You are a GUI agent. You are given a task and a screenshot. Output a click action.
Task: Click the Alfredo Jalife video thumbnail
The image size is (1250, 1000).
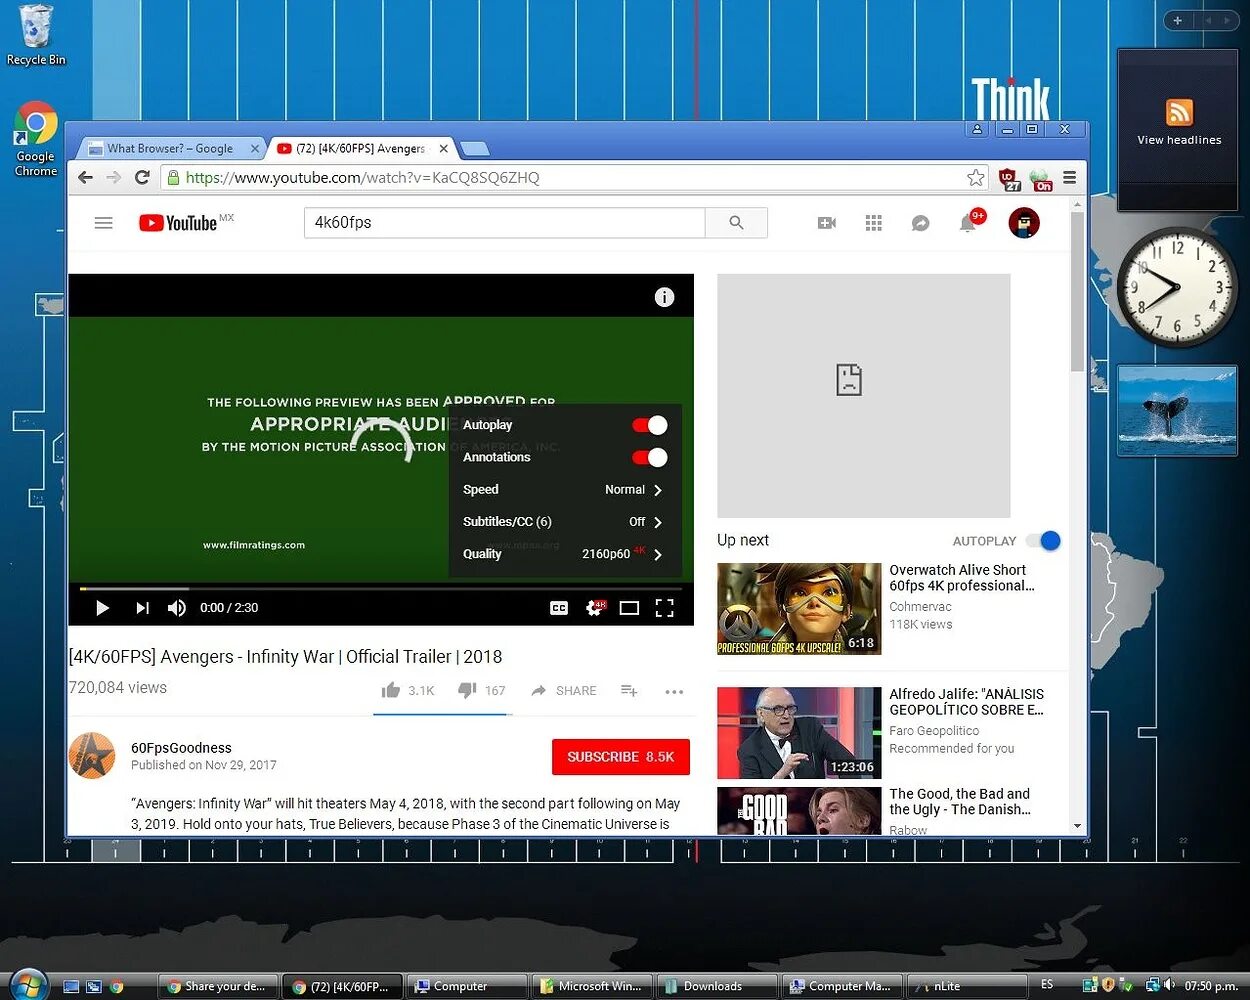click(x=799, y=733)
